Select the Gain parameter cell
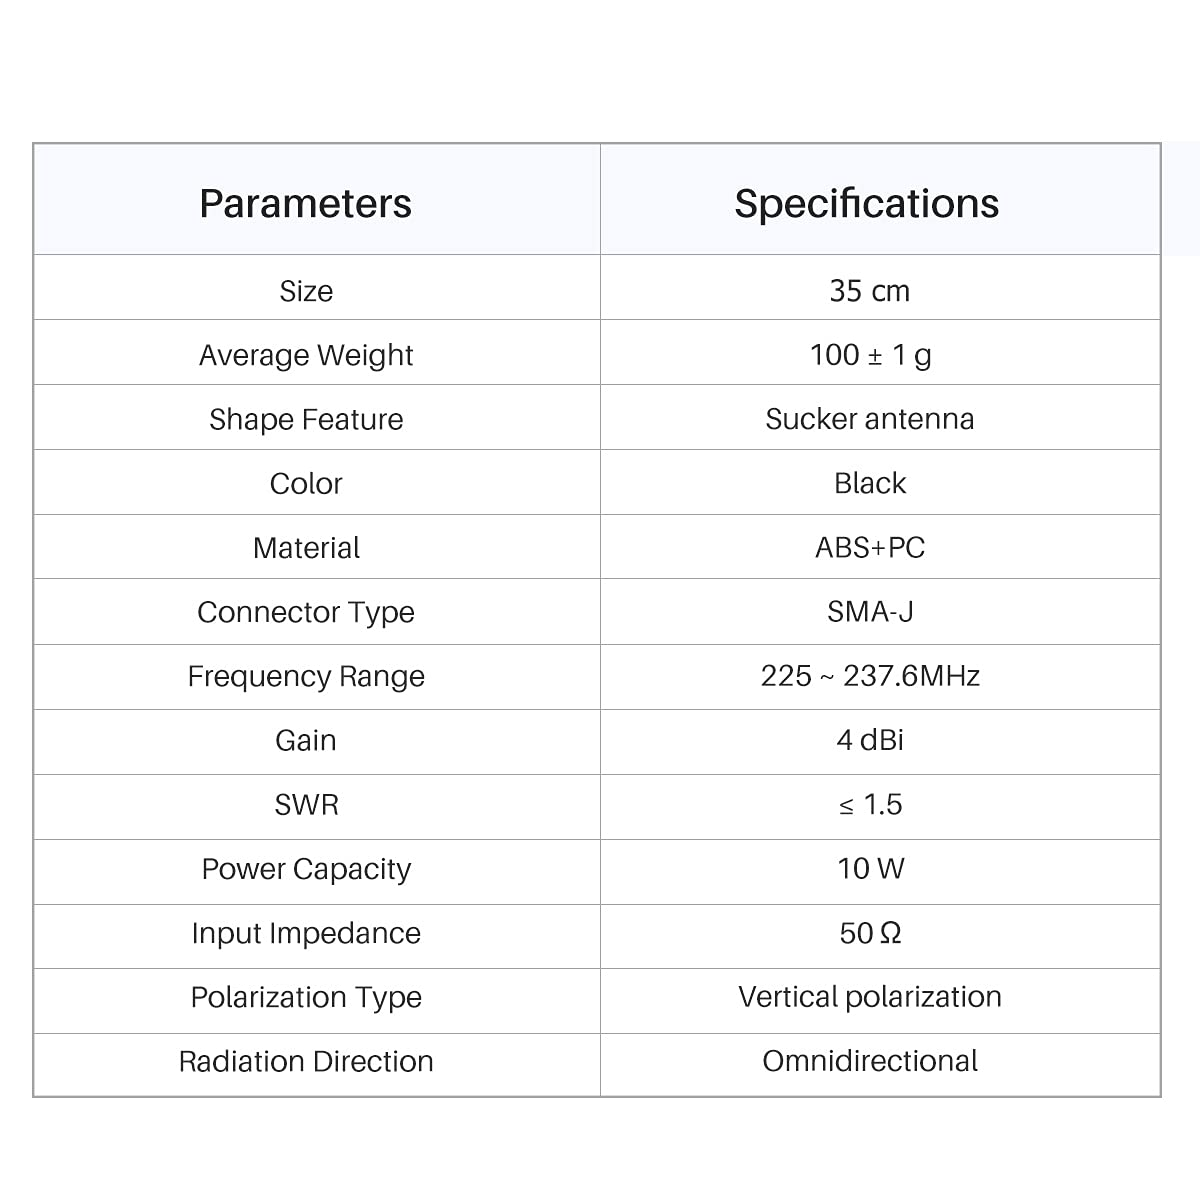Viewport: 1200px width, 1200px height. 306,740
